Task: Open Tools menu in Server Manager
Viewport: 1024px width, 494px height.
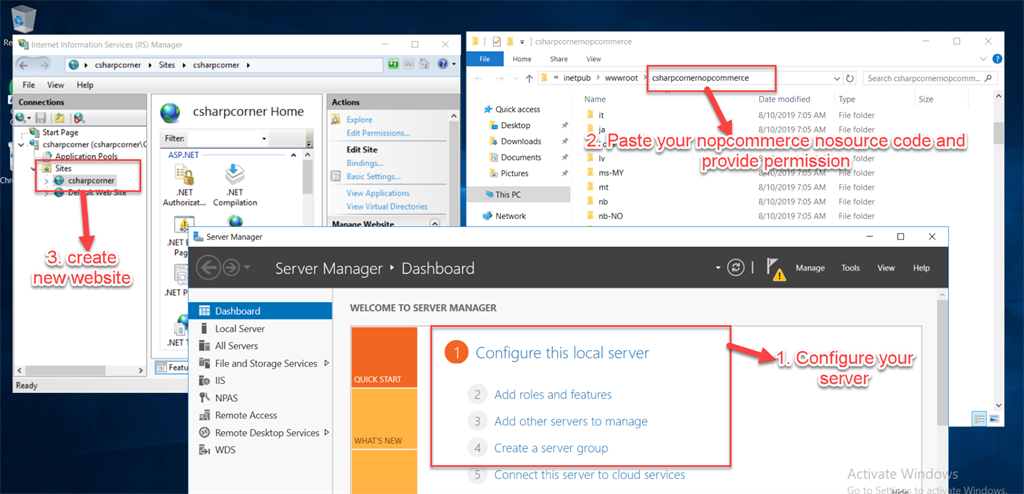Action: click(x=850, y=268)
